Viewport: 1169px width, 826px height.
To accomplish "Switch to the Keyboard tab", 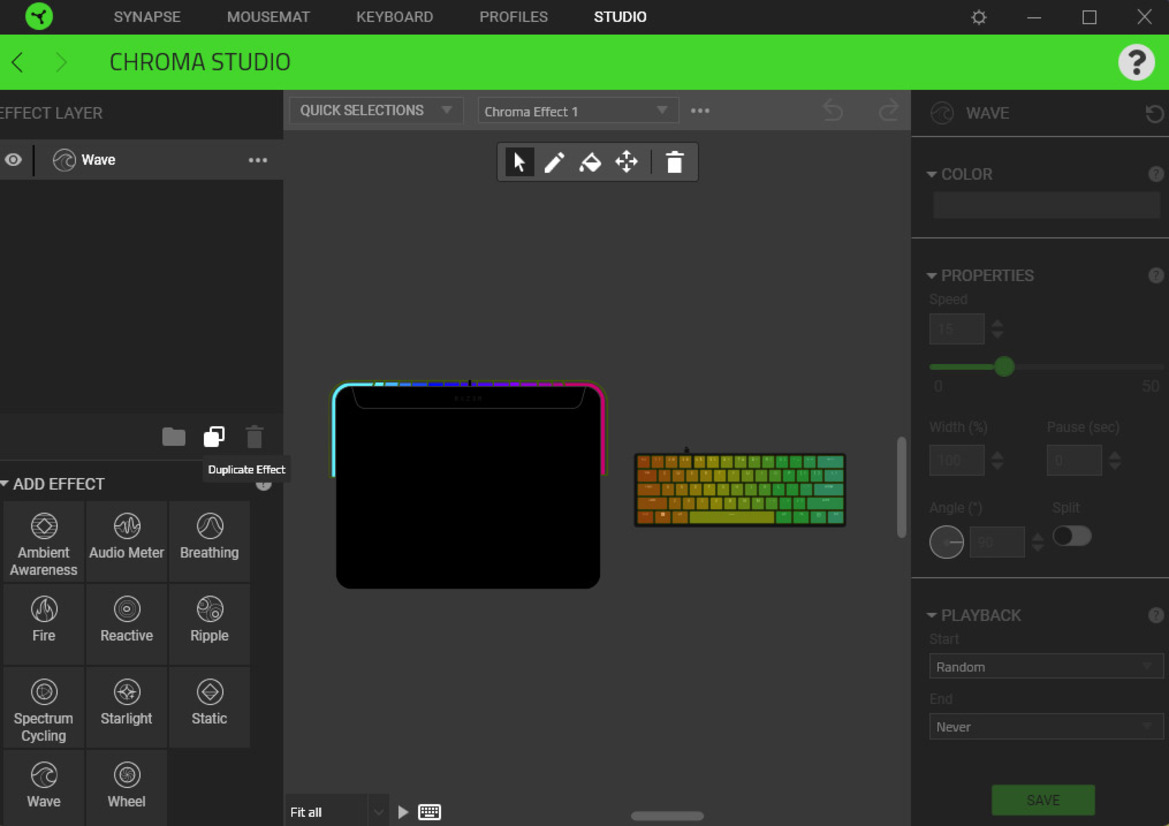I will pos(394,16).
